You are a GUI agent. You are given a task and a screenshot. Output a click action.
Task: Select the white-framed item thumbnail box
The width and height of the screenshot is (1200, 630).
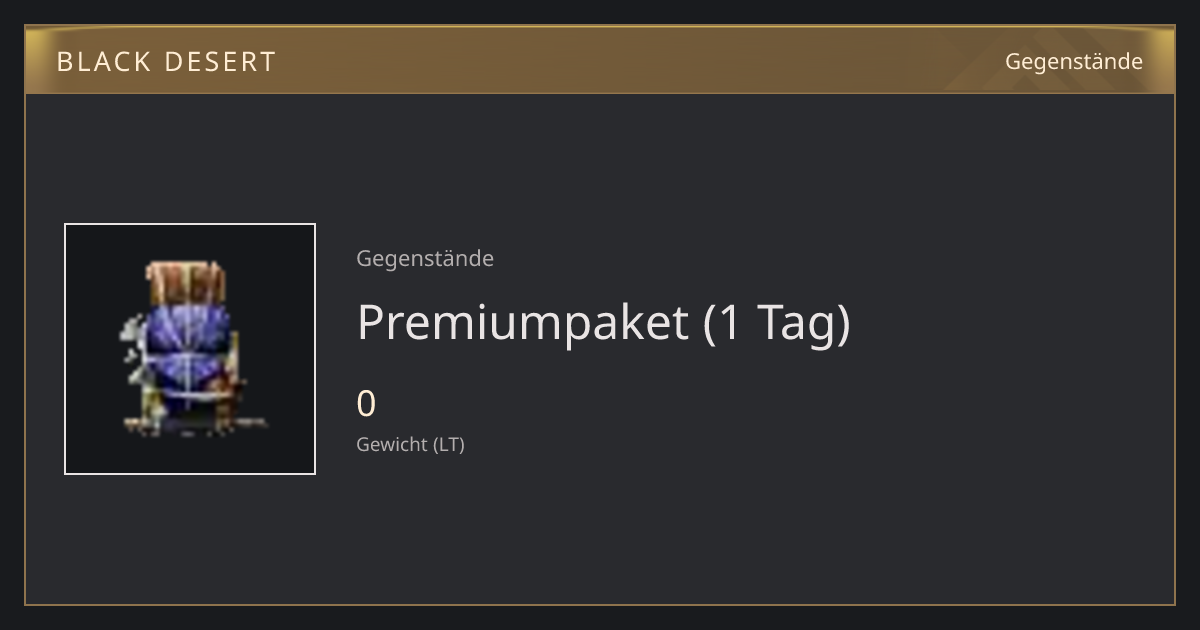[190, 349]
